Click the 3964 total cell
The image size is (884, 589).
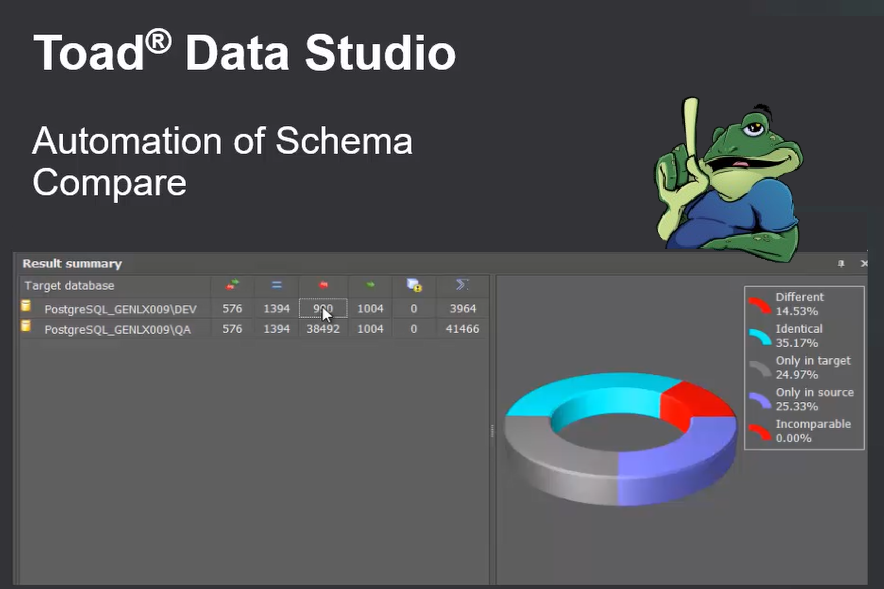click(463, 309)
